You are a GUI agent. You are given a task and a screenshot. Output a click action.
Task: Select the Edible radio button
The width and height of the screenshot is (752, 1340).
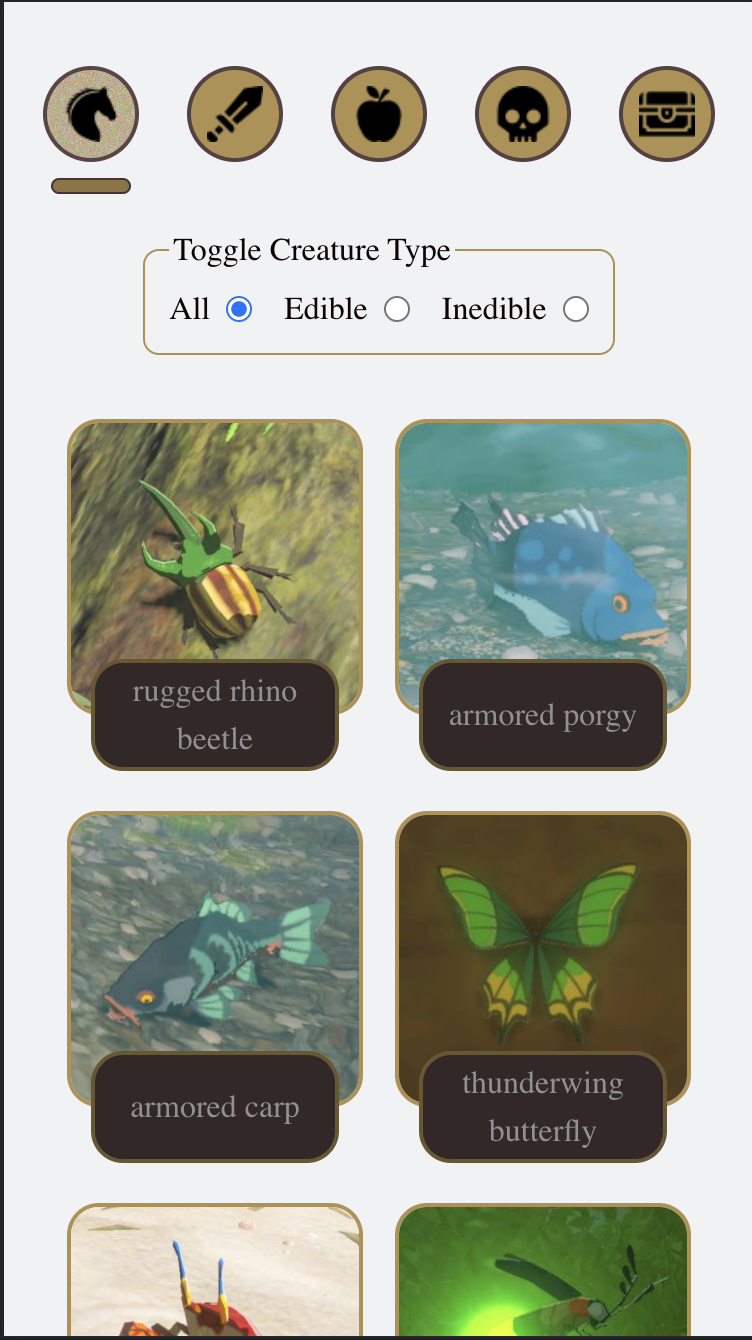(397, 309)
